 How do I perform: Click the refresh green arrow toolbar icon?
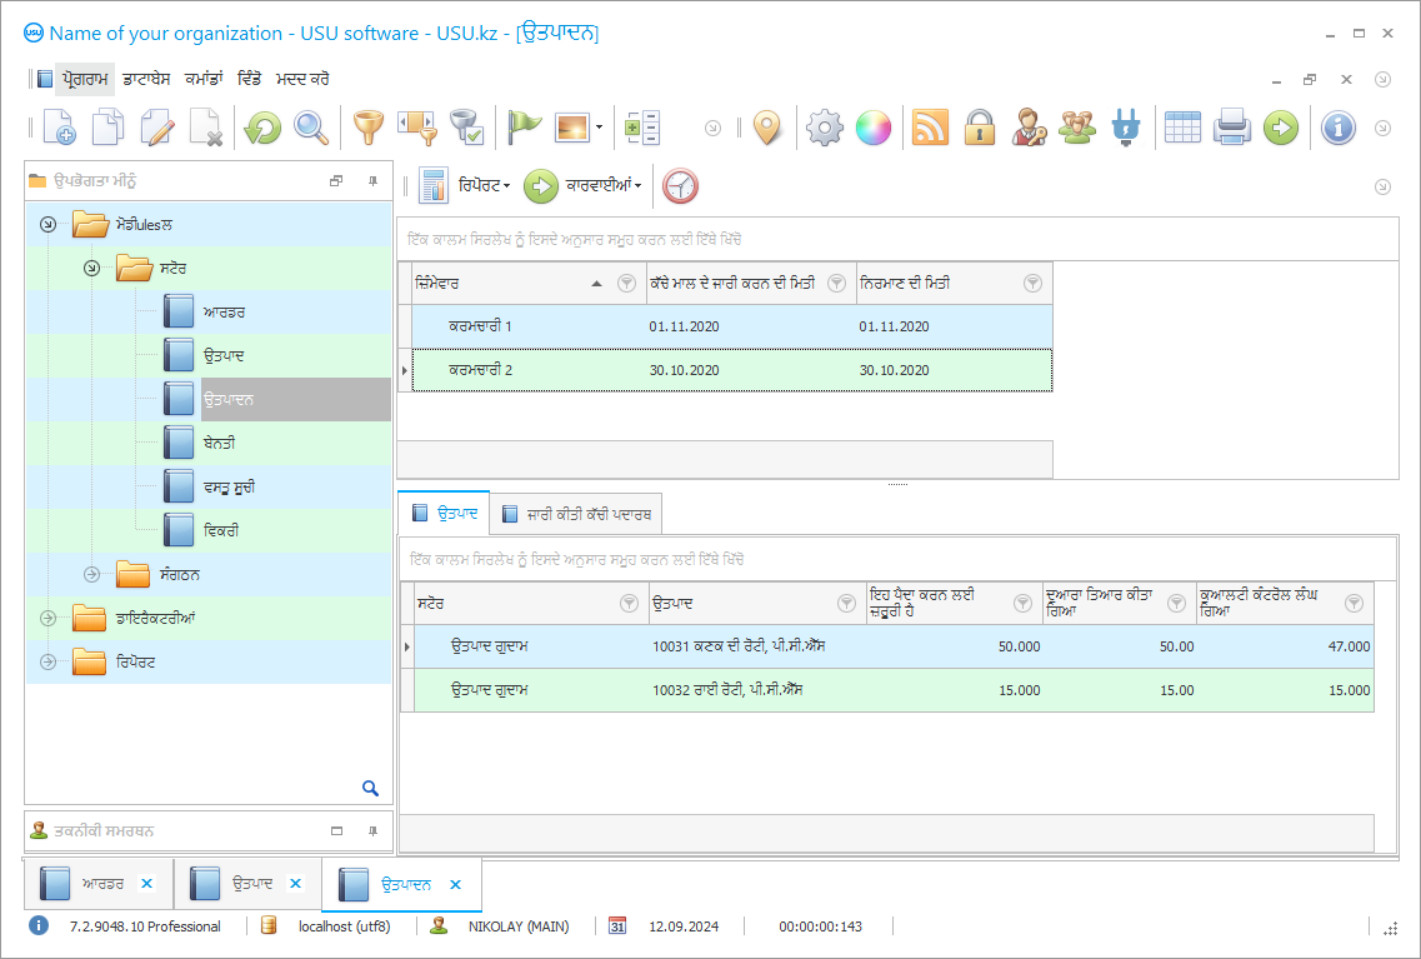tap(263, 128)
